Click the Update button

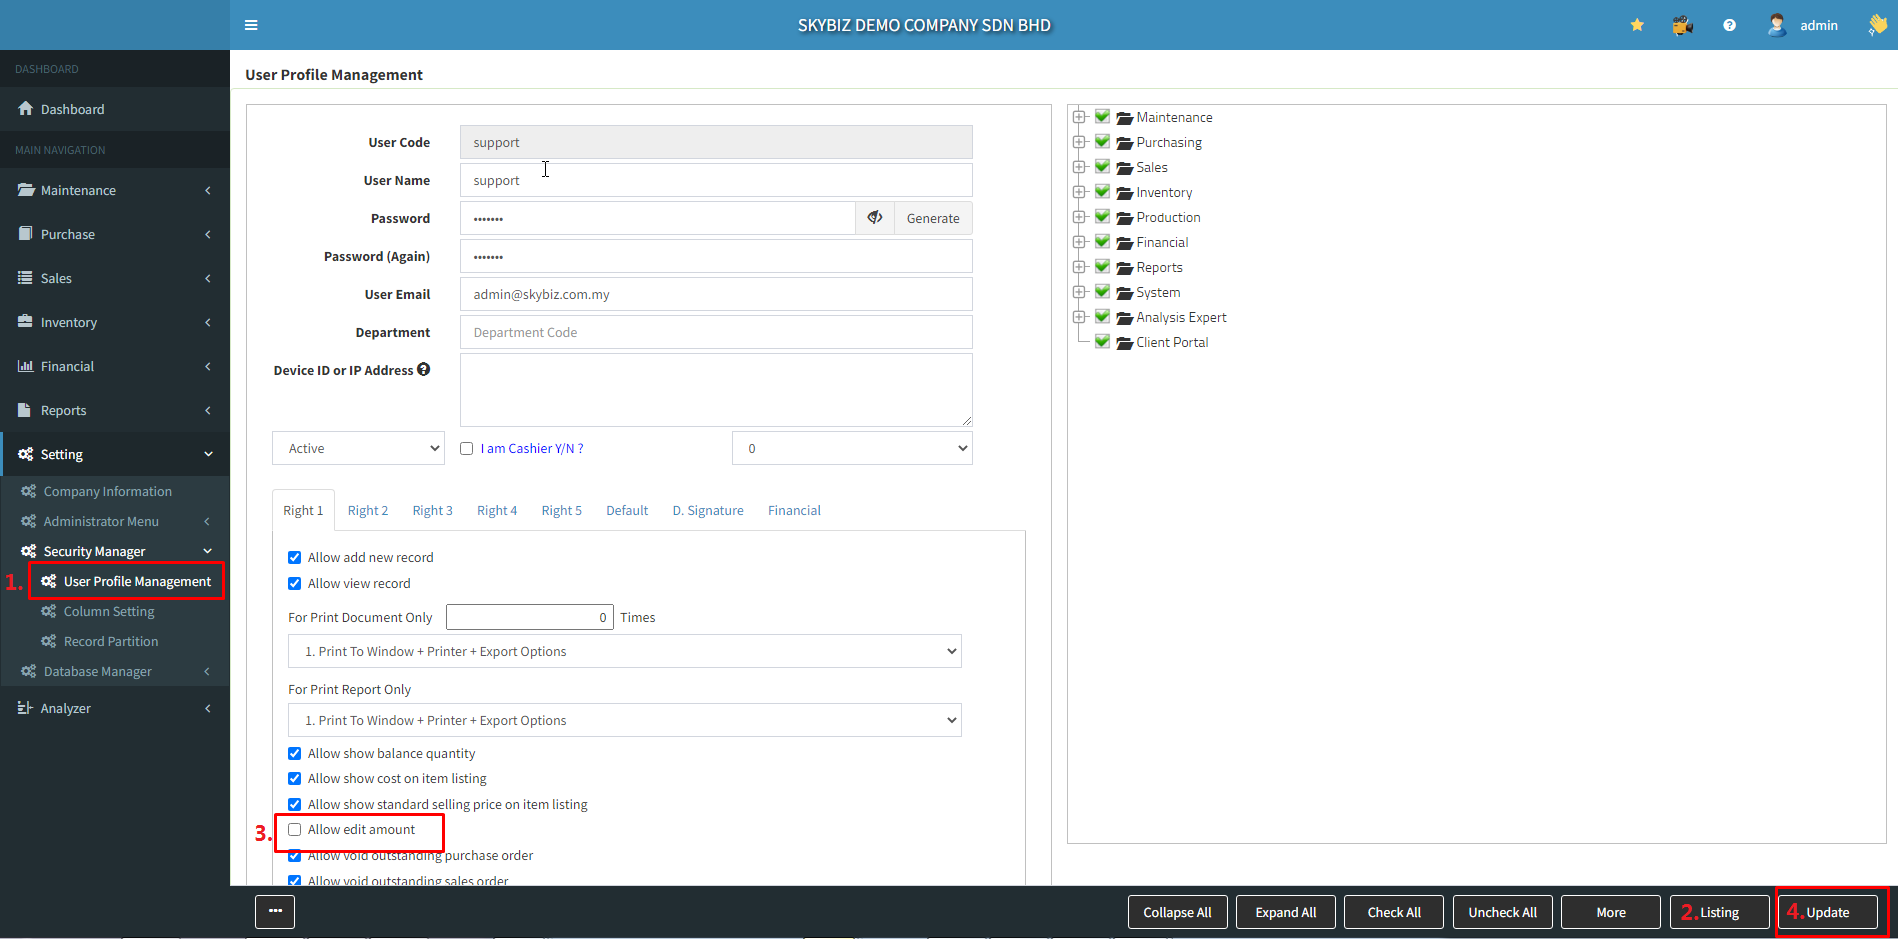pos(1827,912)
